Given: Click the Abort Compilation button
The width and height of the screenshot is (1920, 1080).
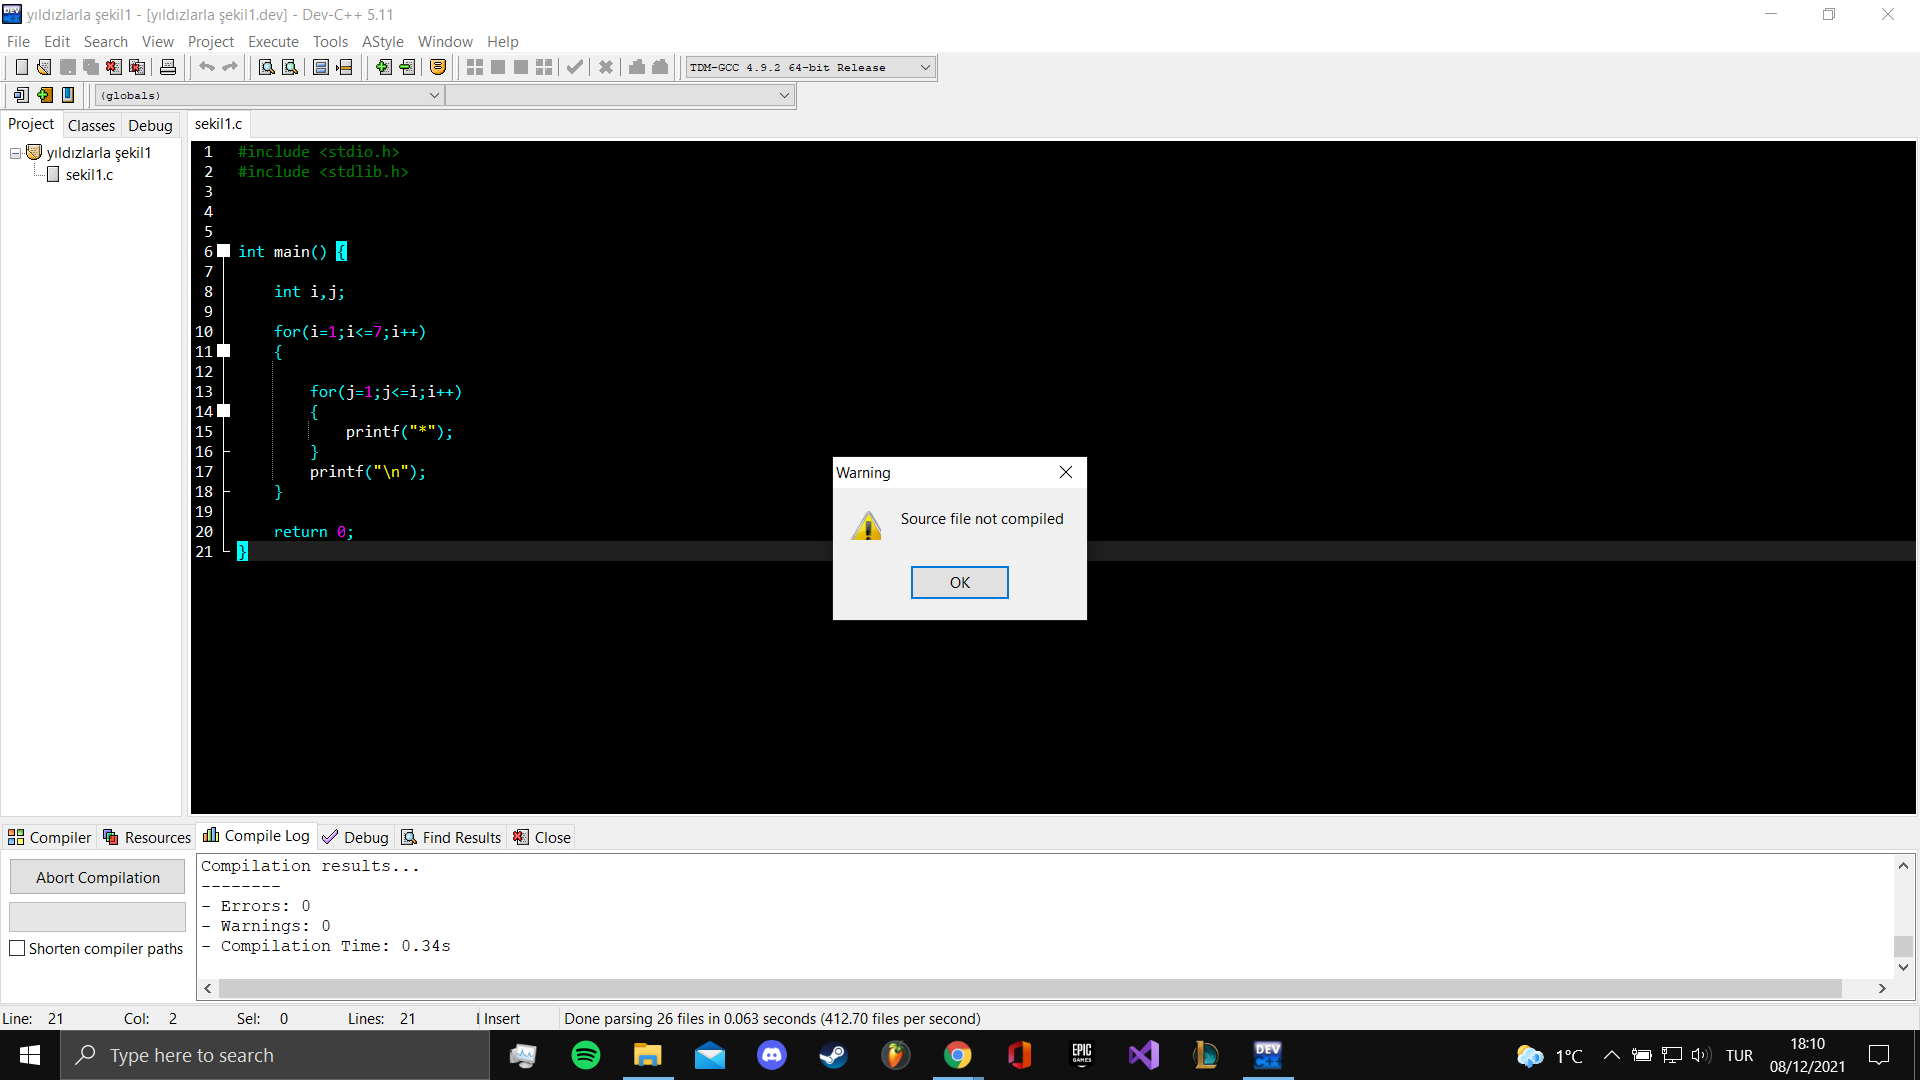Looking at the screenshot, I should point(98,877).
